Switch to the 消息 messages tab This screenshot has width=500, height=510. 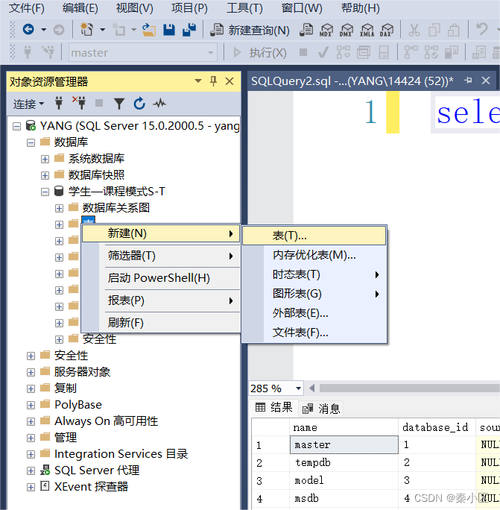321,408
